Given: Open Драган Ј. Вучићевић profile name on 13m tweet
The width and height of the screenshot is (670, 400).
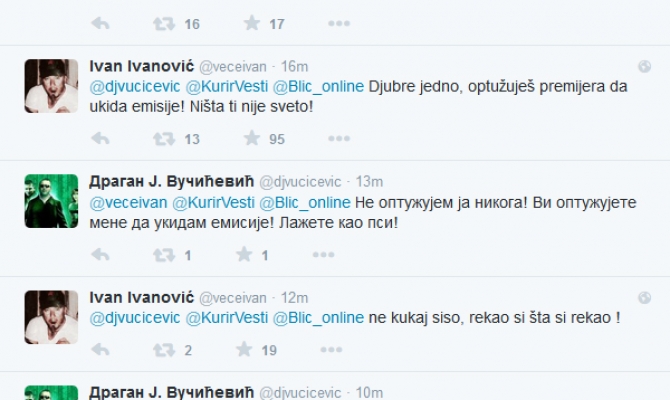Looking at the screenshot, I should (172, 181).
